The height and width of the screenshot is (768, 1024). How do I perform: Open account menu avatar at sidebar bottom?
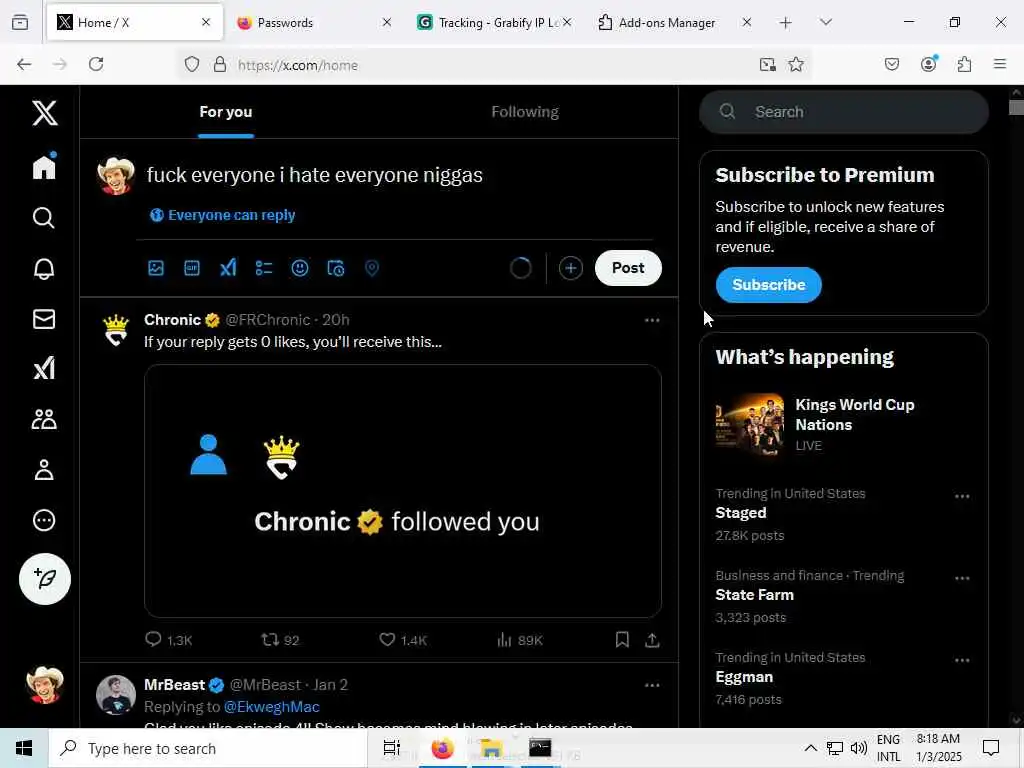click(x=44, y=685)
